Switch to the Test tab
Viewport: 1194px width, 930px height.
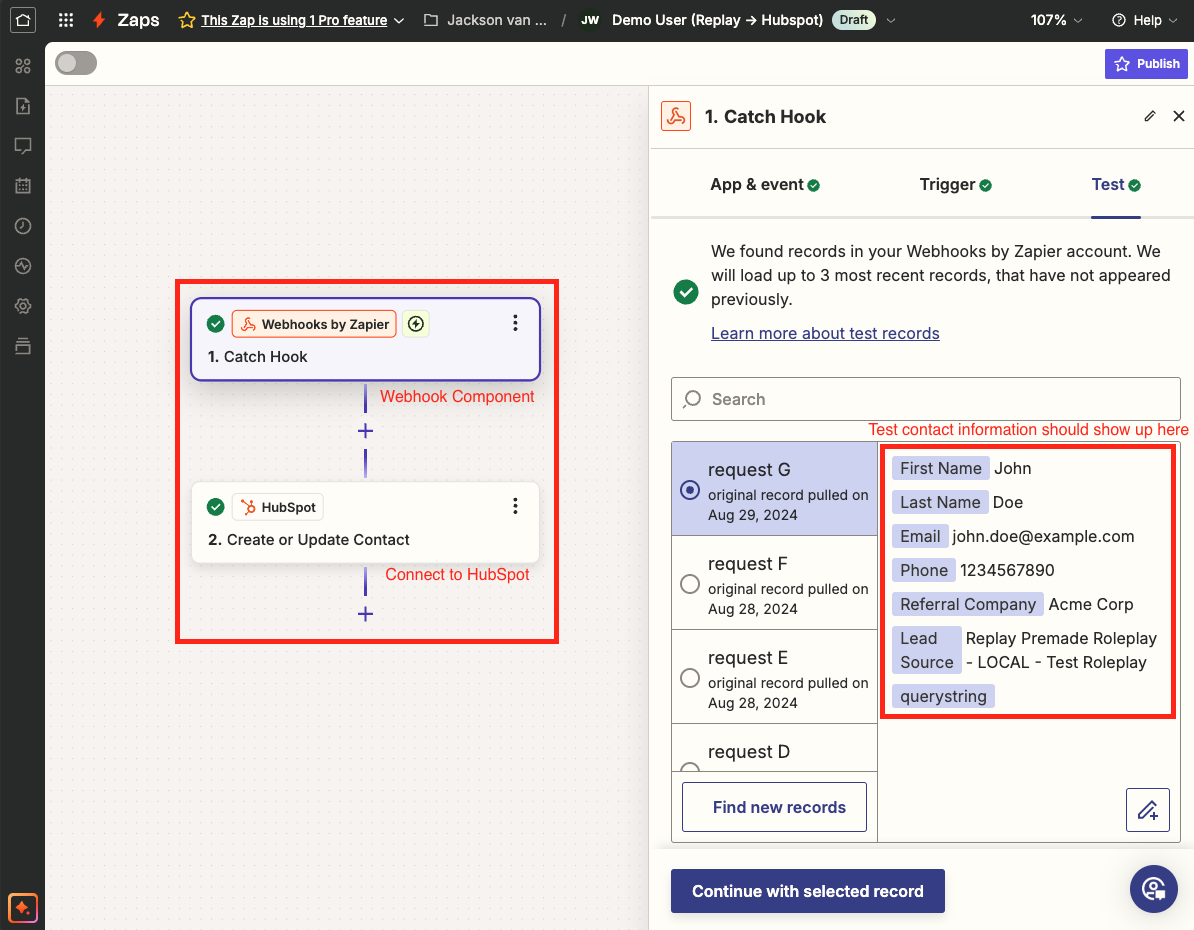click(x=1116, y=184)
